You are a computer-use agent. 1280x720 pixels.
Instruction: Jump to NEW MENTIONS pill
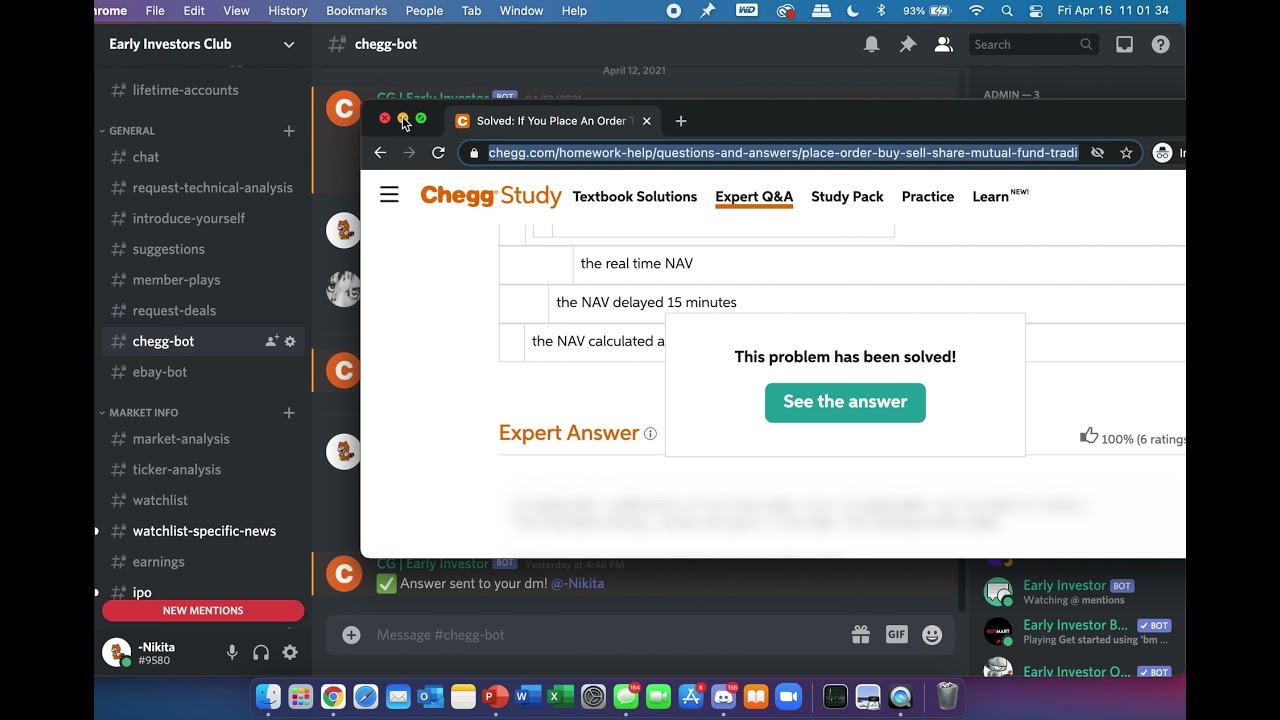(x=203, y=610)
